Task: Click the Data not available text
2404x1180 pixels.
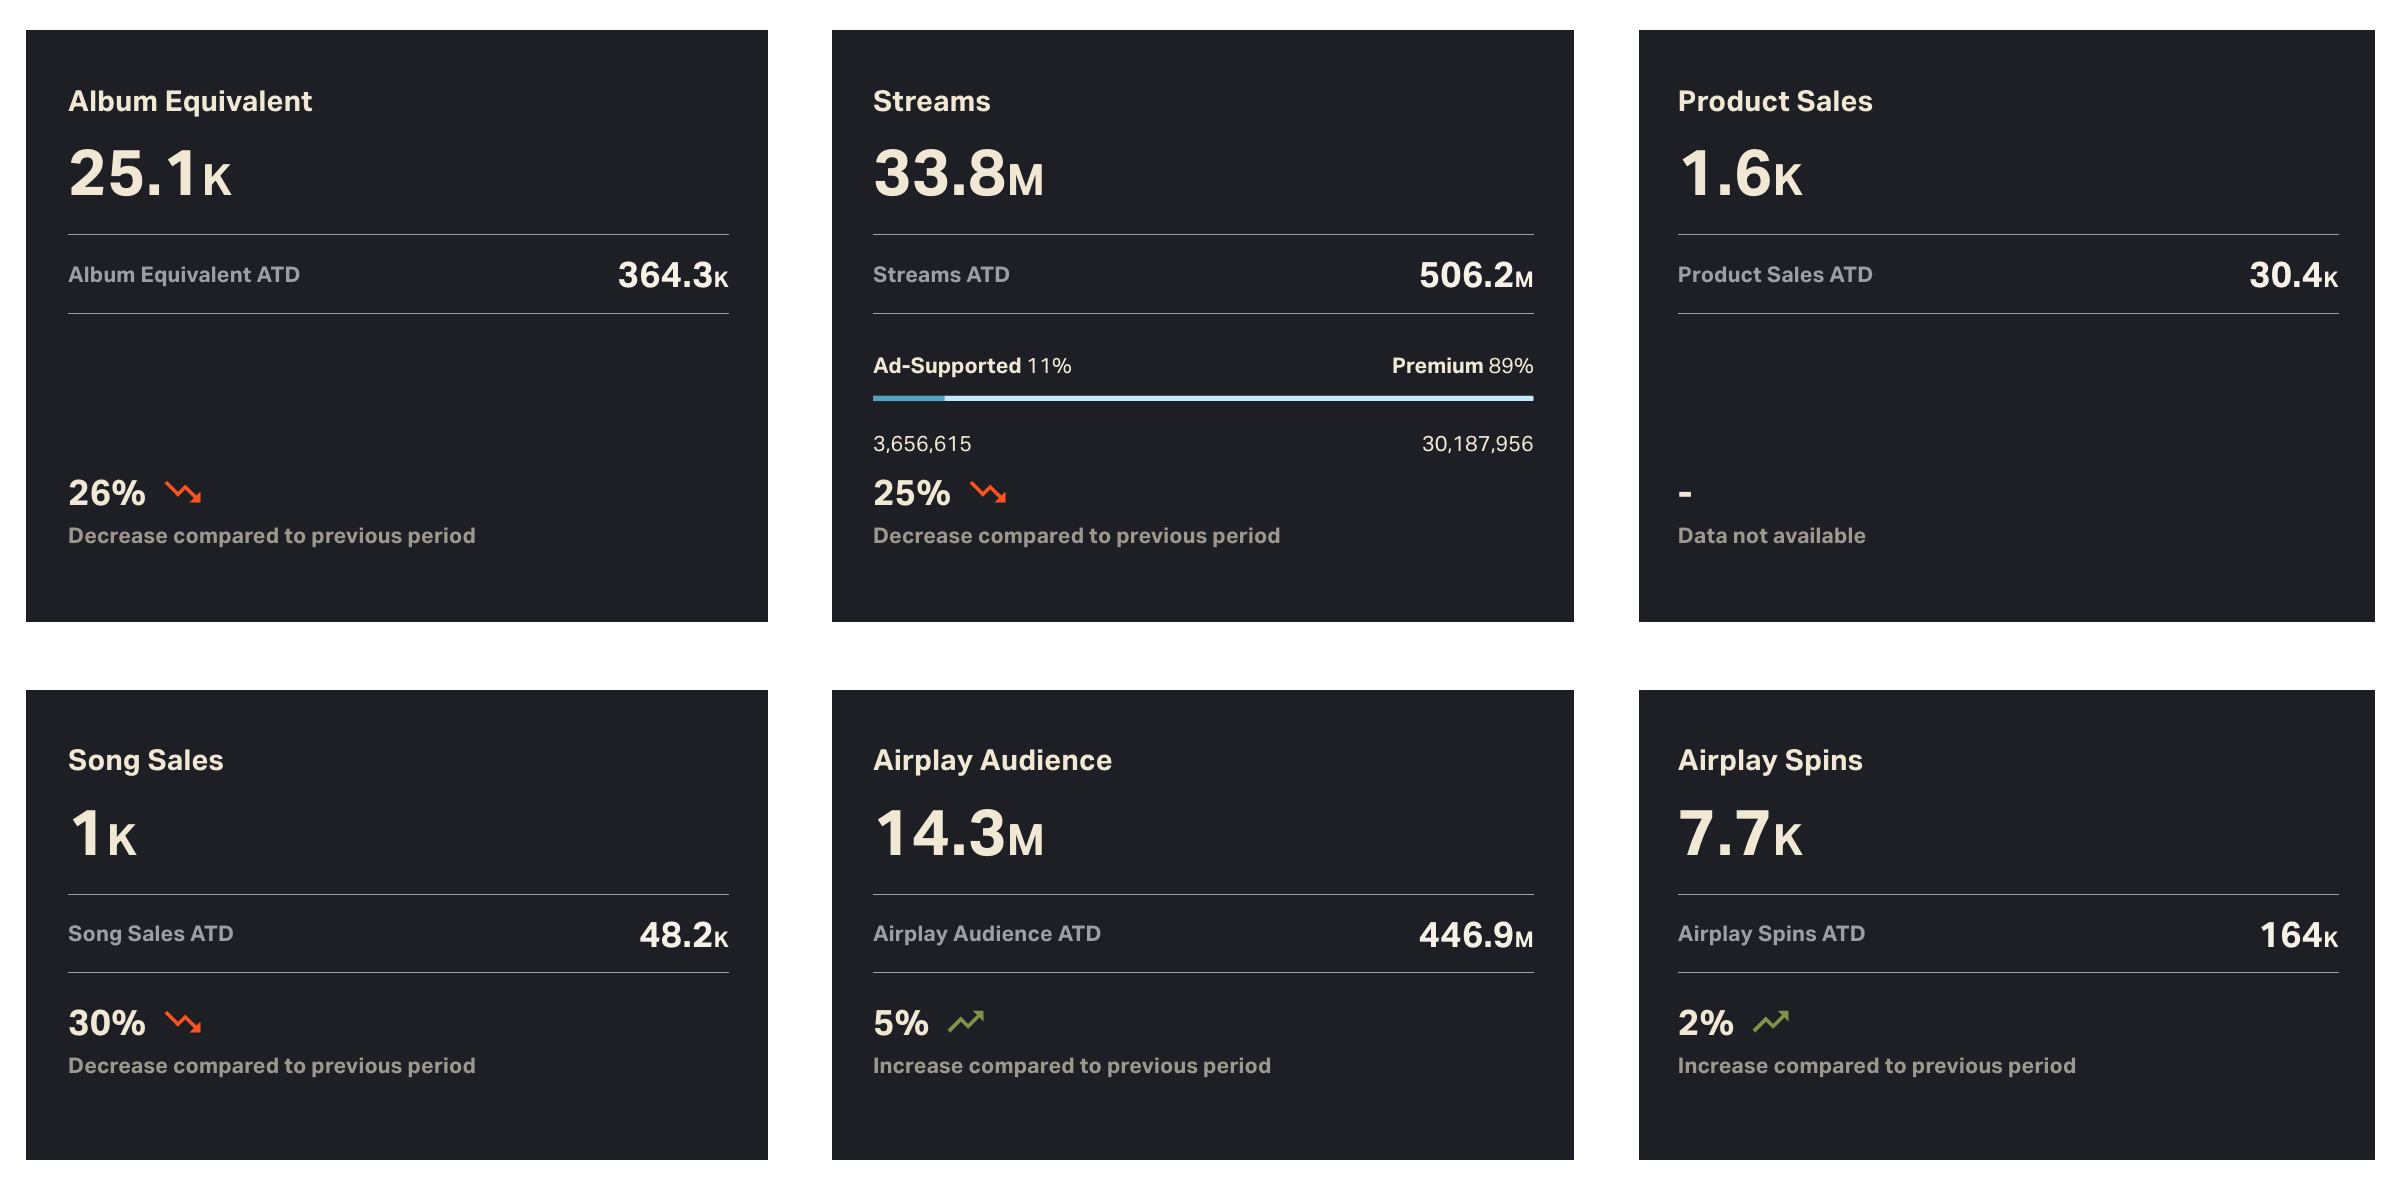Action: 1771,536
